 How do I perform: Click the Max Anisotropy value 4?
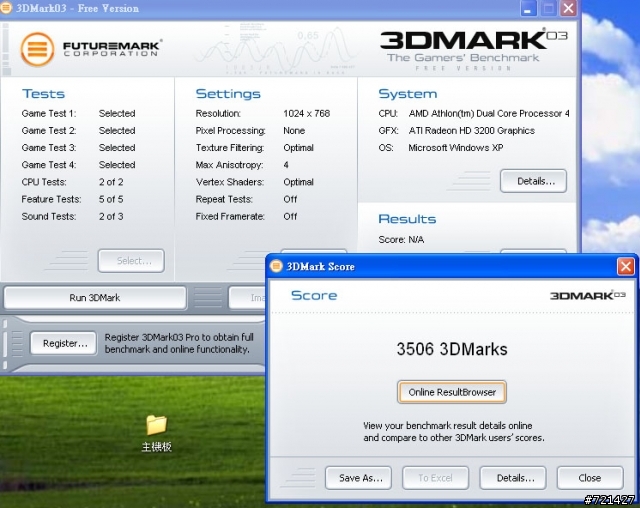click(286, 165)
